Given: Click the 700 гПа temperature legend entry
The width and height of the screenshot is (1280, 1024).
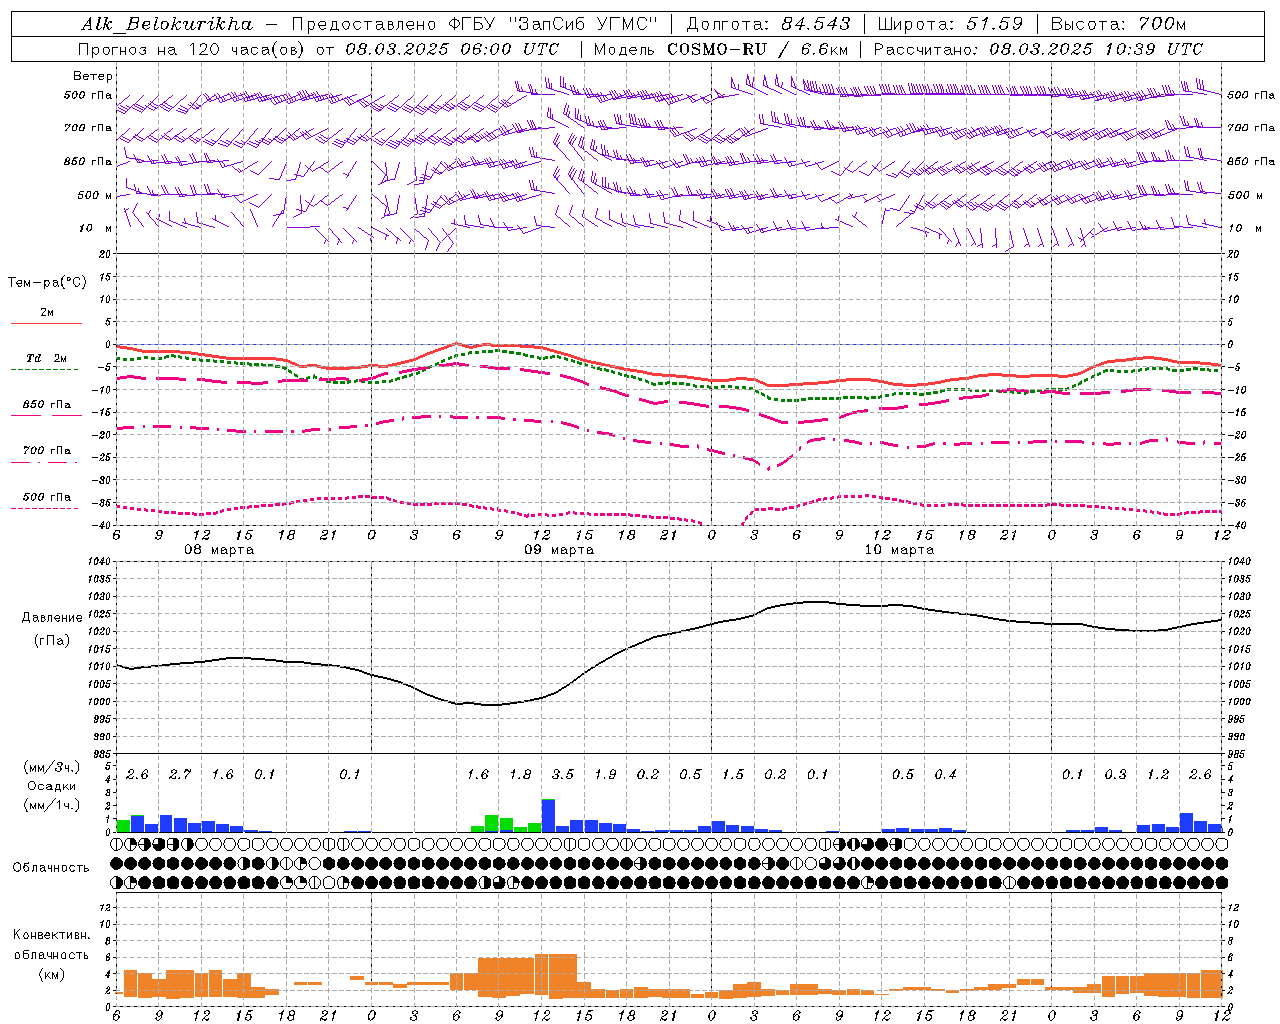Looking at the screenshot, I should click(x=47, y=451).
